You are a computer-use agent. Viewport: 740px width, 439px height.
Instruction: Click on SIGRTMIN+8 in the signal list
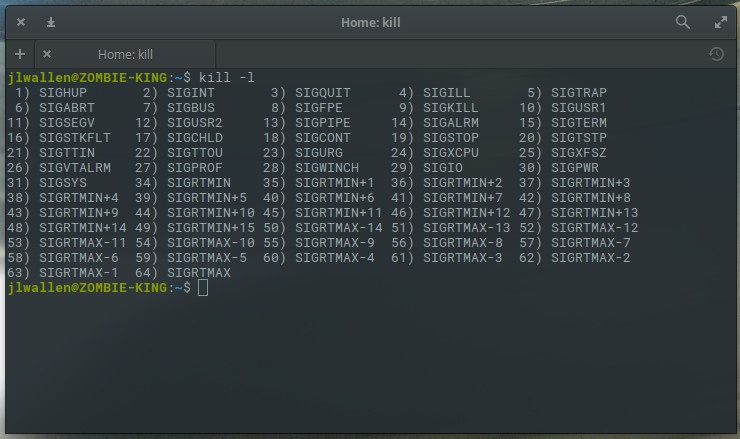(590, 198)
